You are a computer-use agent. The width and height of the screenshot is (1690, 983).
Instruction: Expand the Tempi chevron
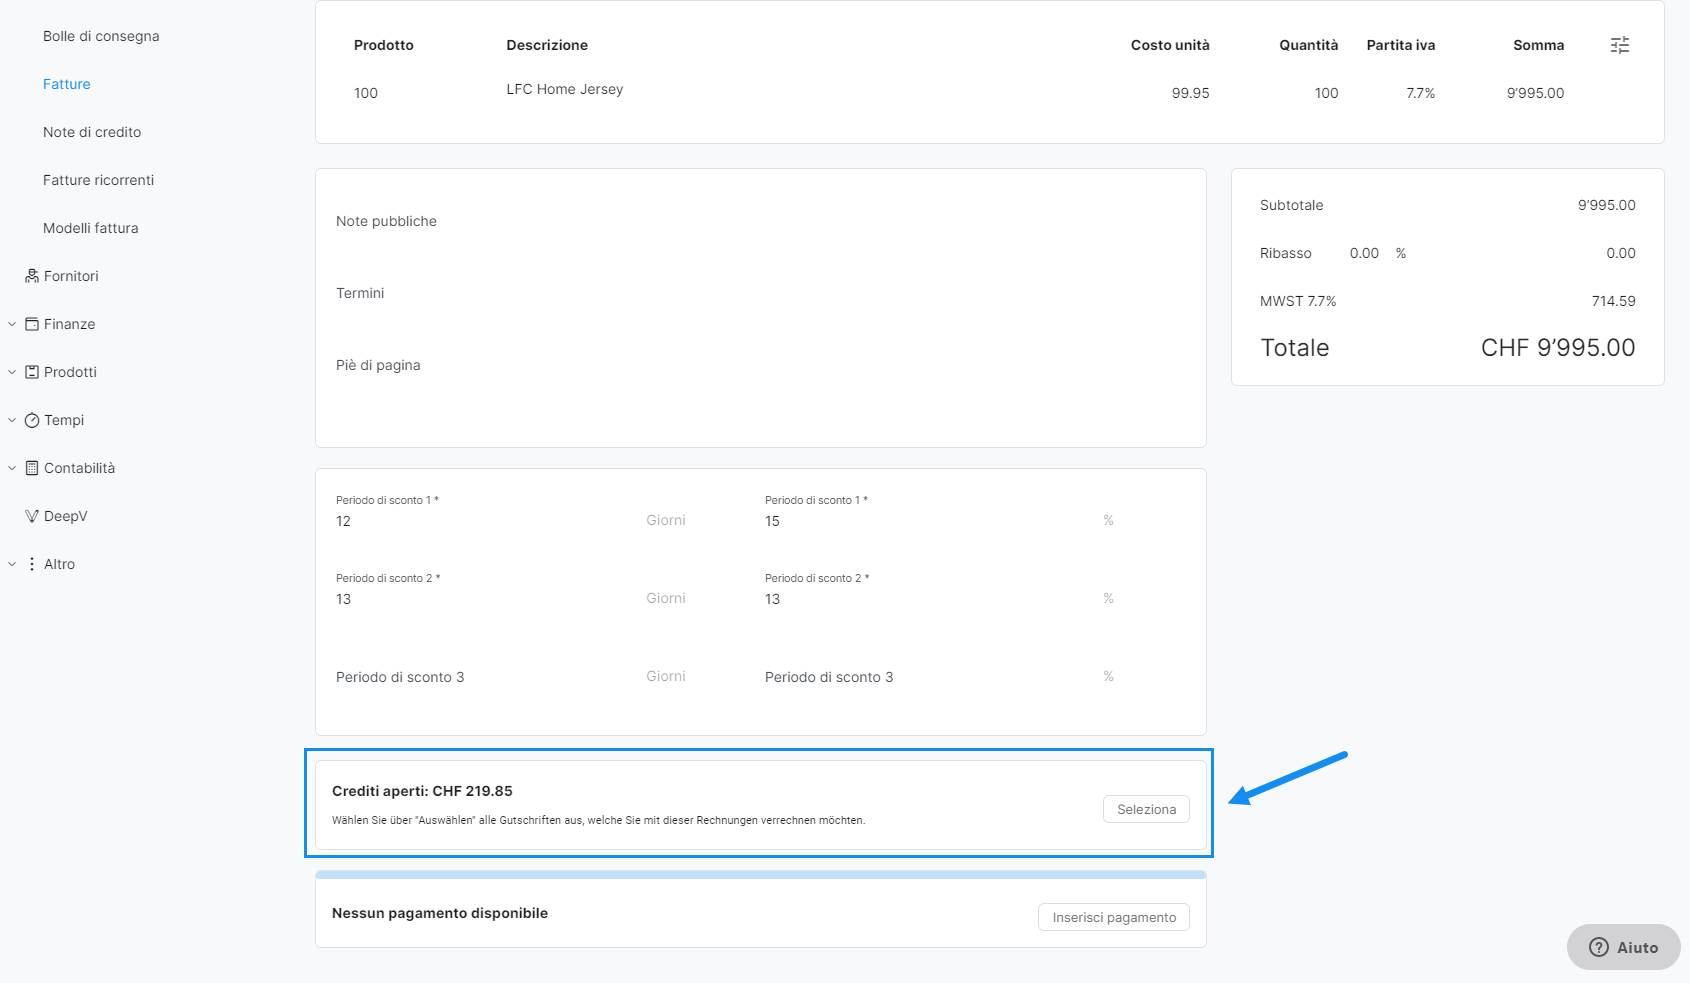pos(12,420)
